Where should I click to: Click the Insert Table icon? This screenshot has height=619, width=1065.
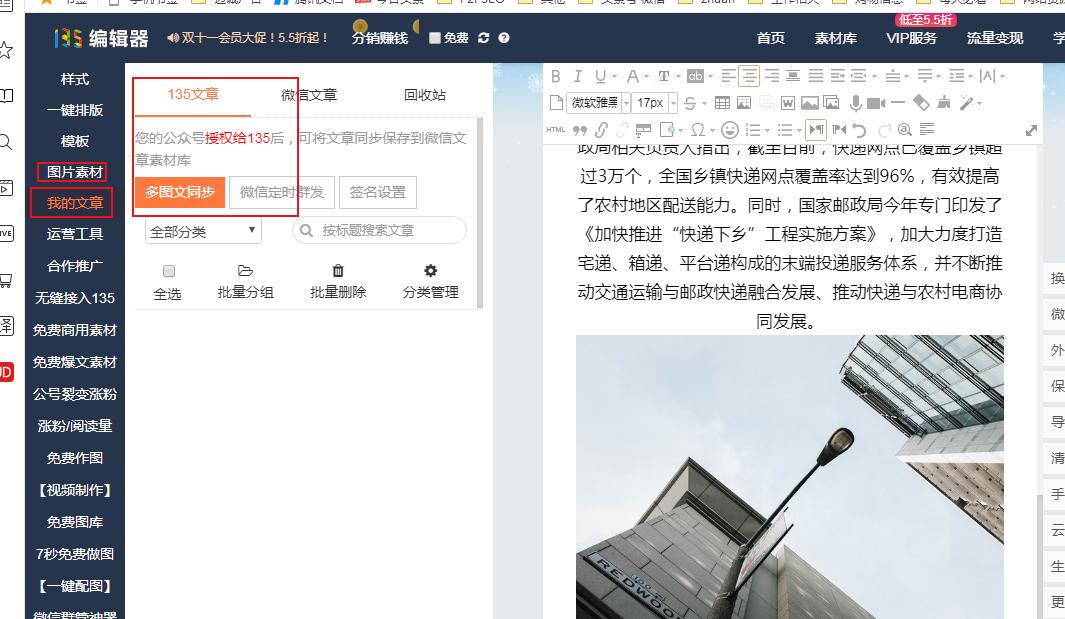click(x=721, y=104)
